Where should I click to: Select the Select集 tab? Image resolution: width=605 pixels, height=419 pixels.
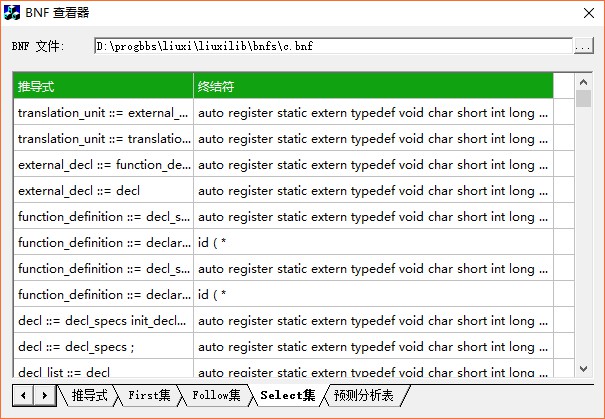287,396
